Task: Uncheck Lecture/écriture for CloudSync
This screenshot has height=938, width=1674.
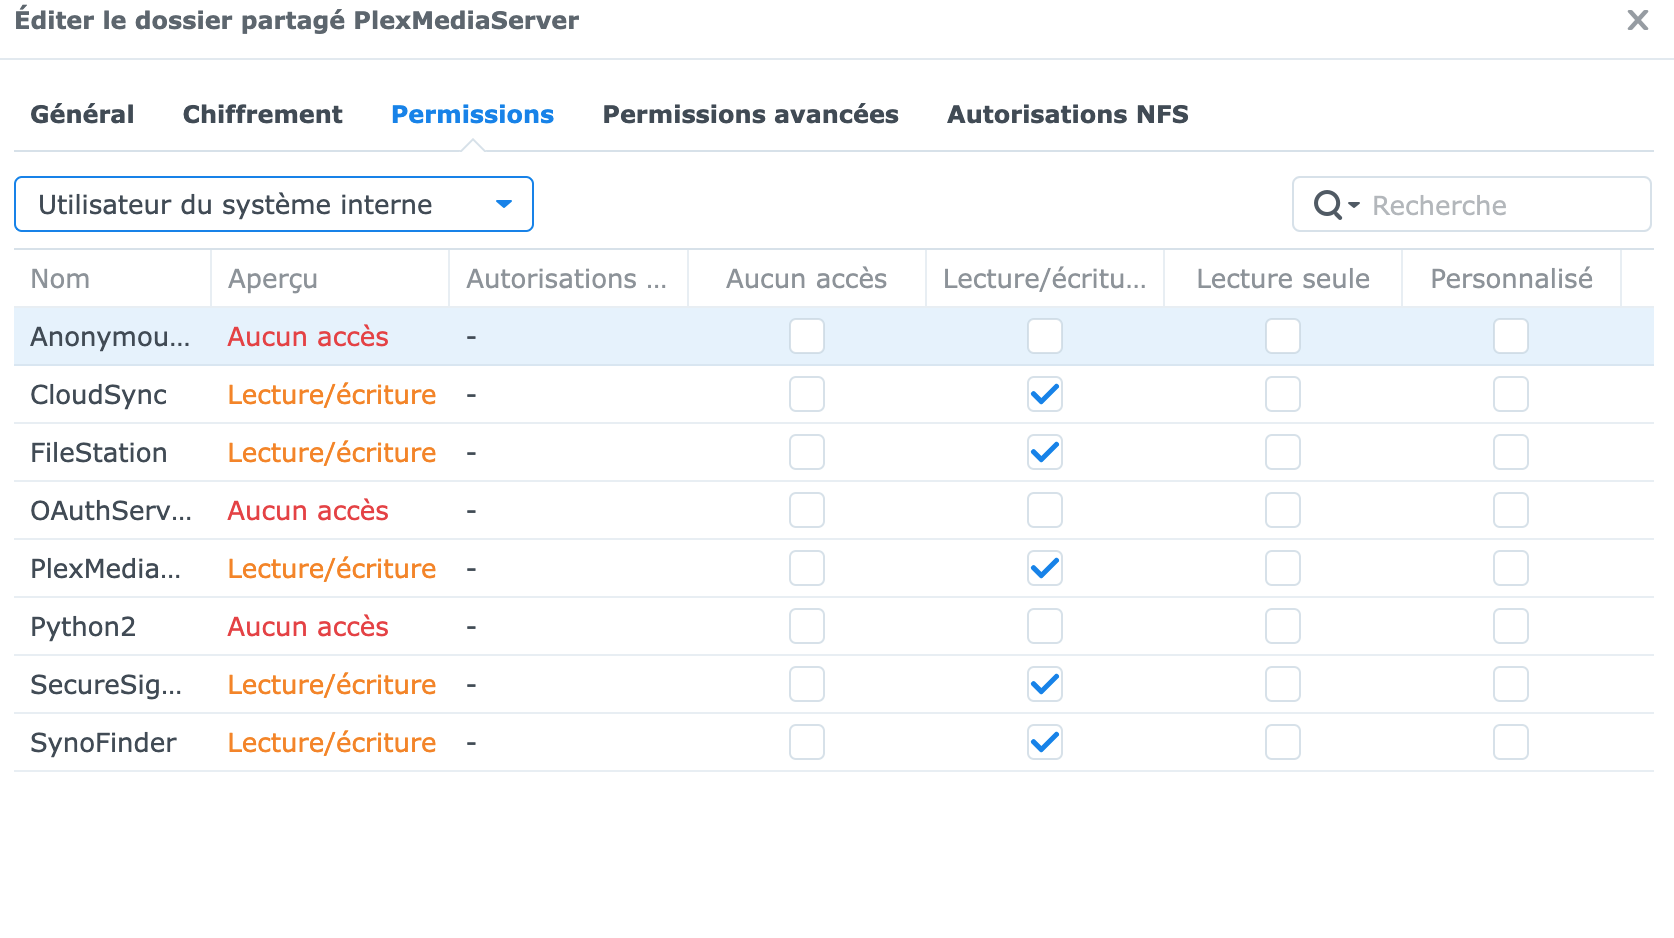Action: click(x=1045, y=394)
